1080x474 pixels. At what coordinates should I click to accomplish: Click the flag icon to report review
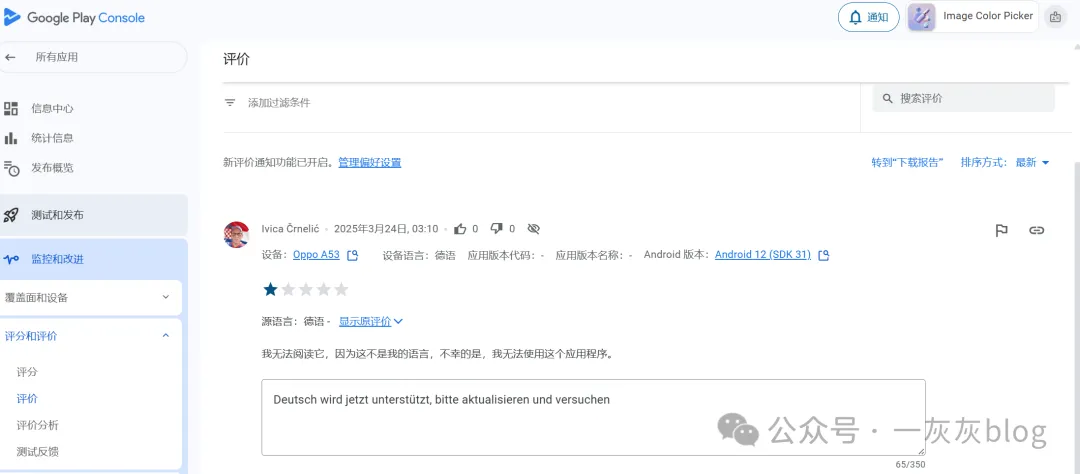click(1001, 230)
